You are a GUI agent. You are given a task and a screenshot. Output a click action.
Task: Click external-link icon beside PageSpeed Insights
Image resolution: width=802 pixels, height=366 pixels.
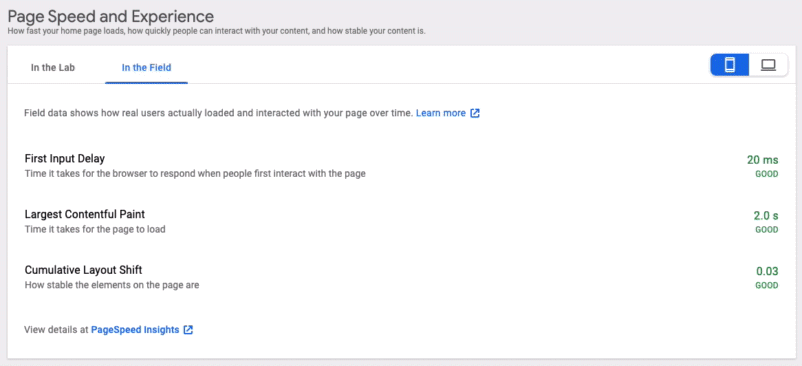pyautogui.click(x=188, y=330)
